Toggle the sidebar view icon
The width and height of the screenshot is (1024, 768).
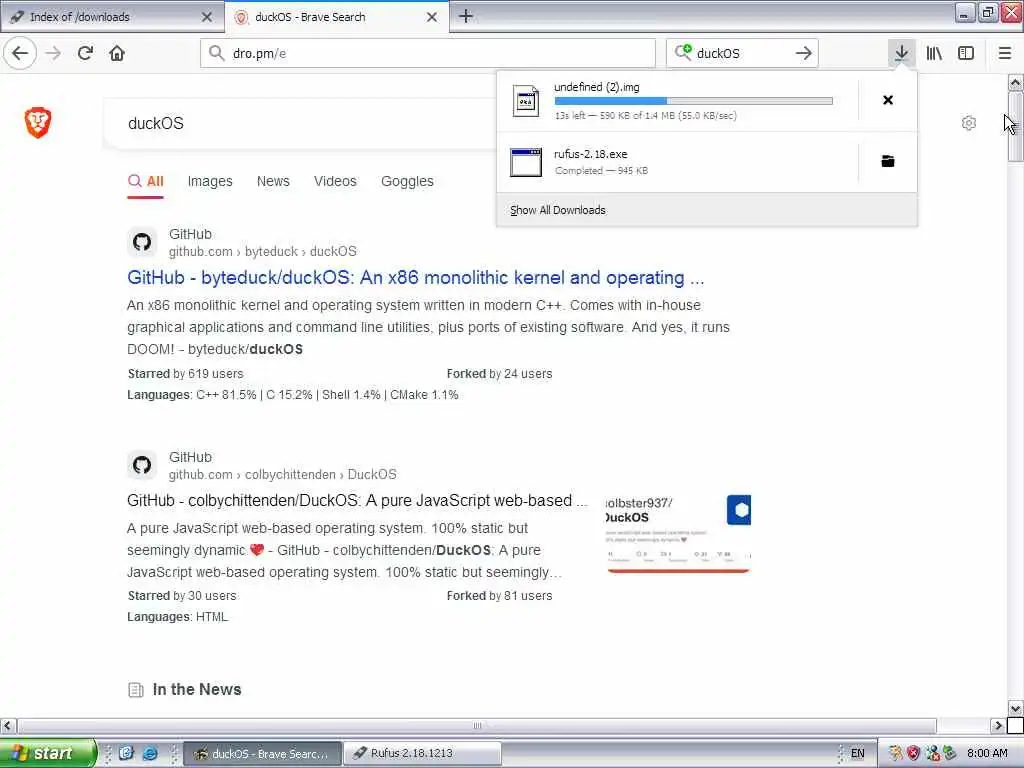point(966,53)
